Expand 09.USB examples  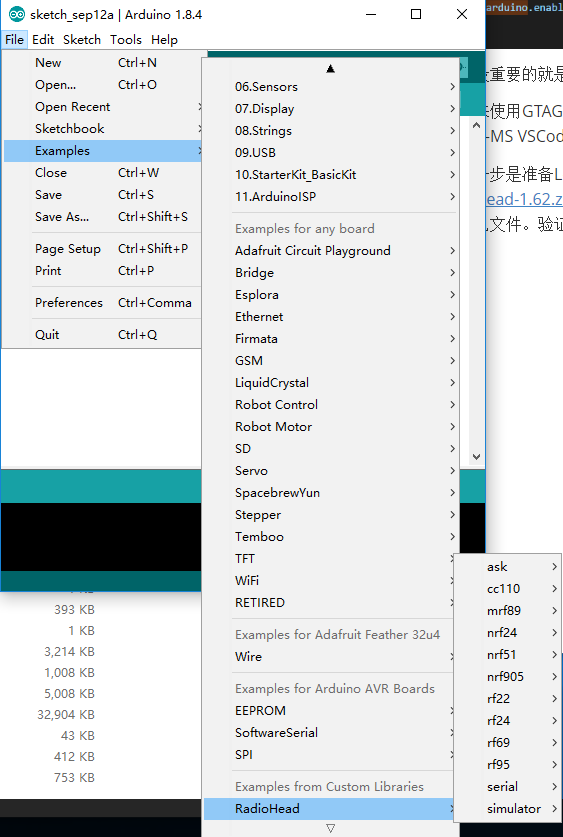(x=330, y=152)
